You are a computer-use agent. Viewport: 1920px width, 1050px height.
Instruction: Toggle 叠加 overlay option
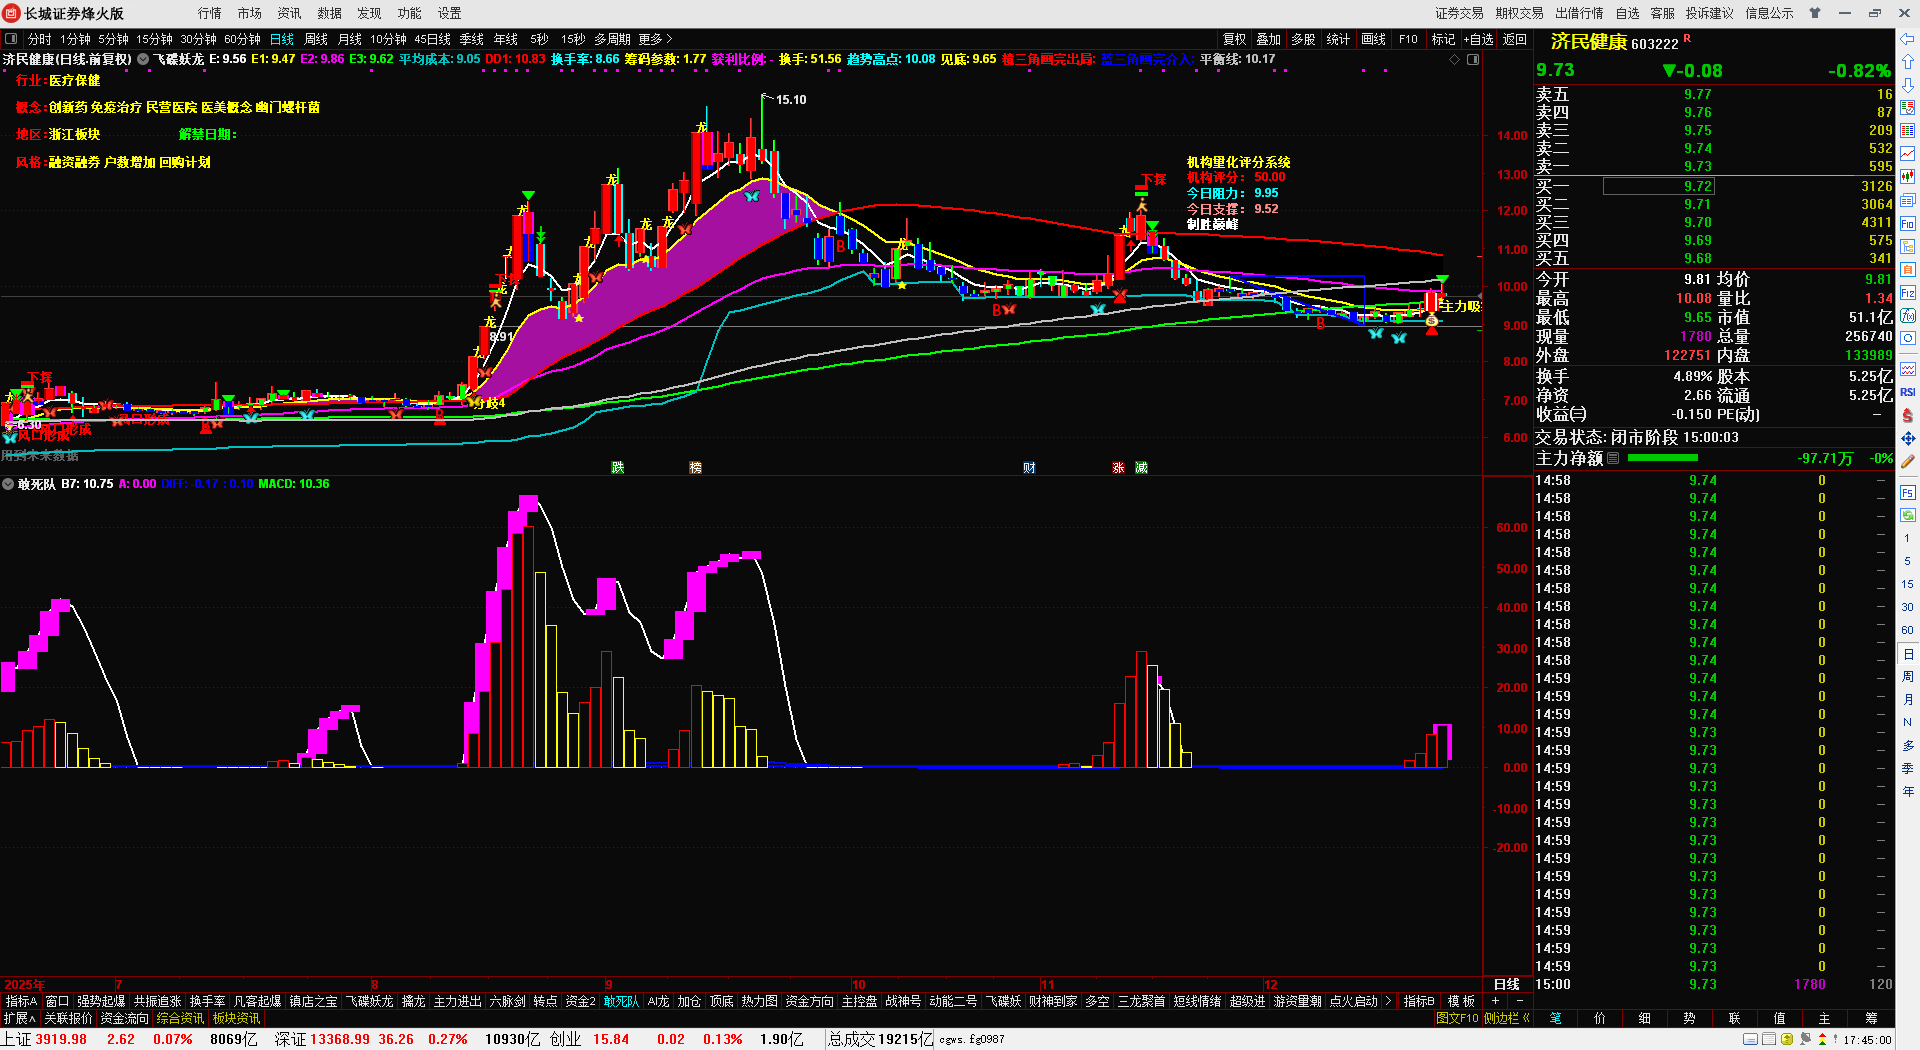[x=1269, y=39]
